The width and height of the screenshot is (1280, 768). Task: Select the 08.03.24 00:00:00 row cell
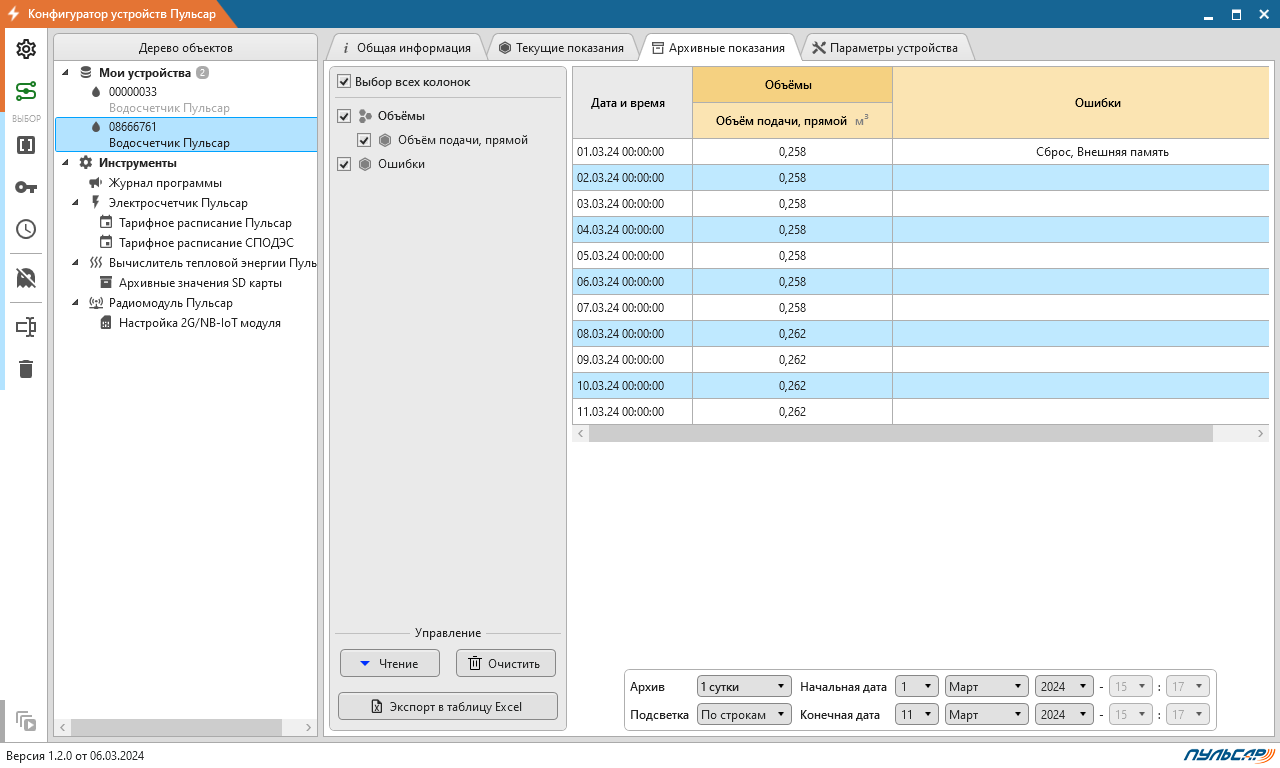pos(632,334)
